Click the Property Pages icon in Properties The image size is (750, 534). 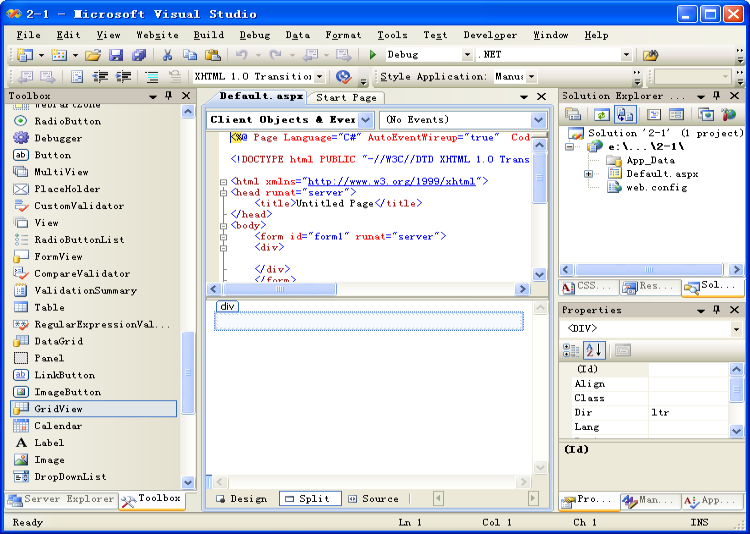(x=622, y=350)
